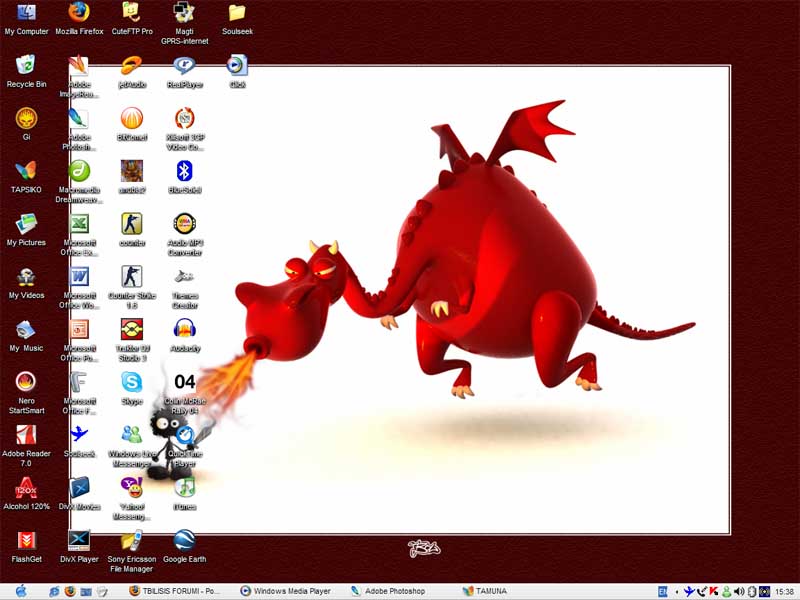Activate the Adobe Photoshop taskbar button

click(389, 591)
